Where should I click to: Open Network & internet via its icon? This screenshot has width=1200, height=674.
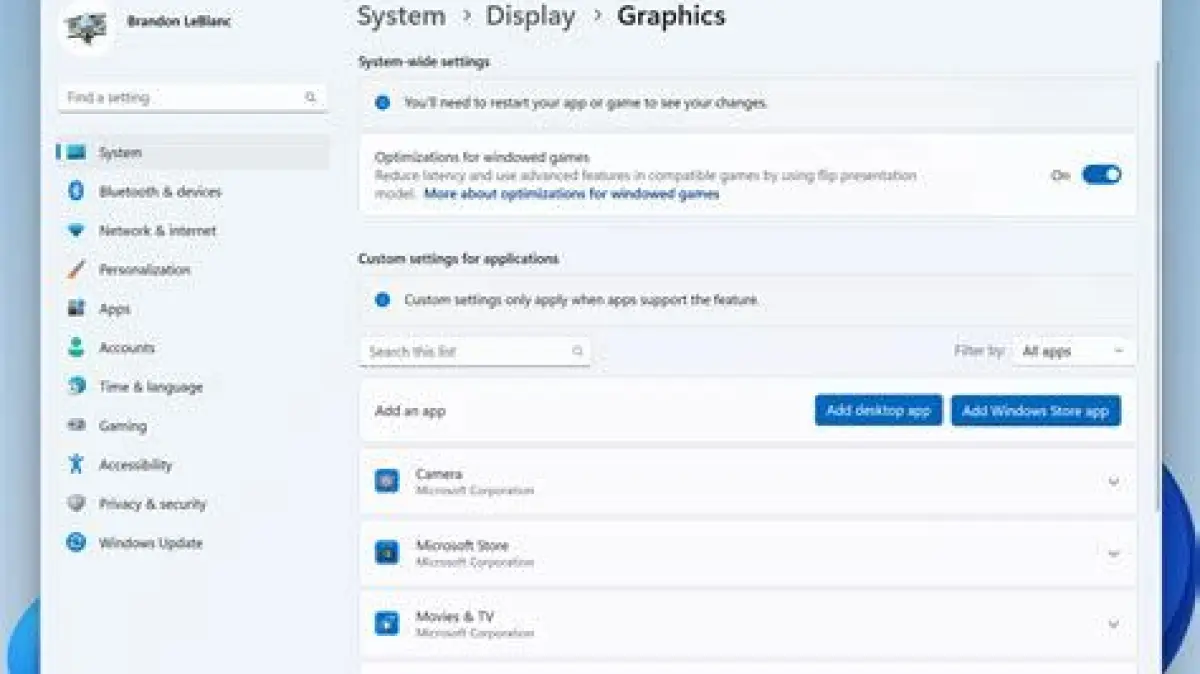tap(76, 230)
